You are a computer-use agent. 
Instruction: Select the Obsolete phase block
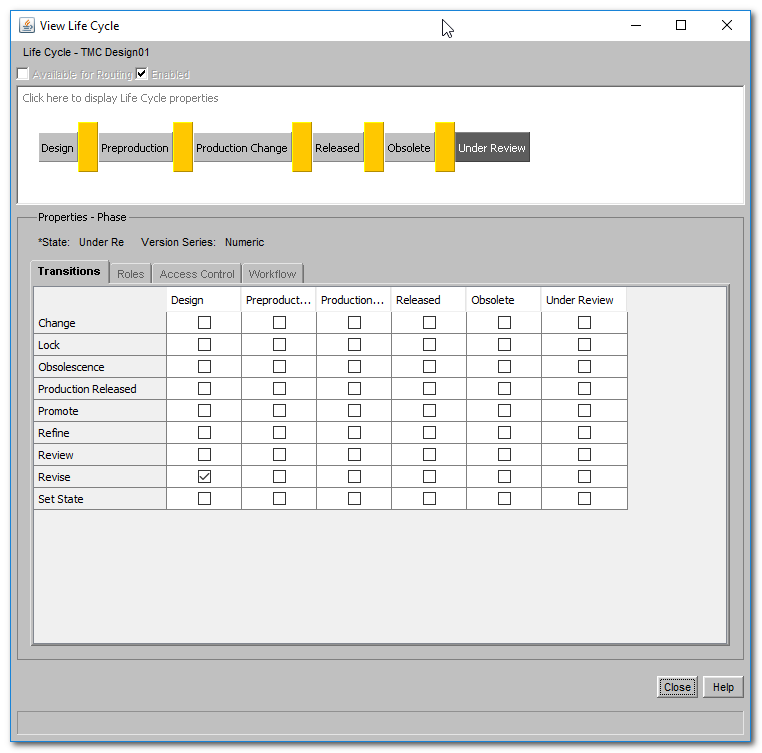(x=408, y=148)
